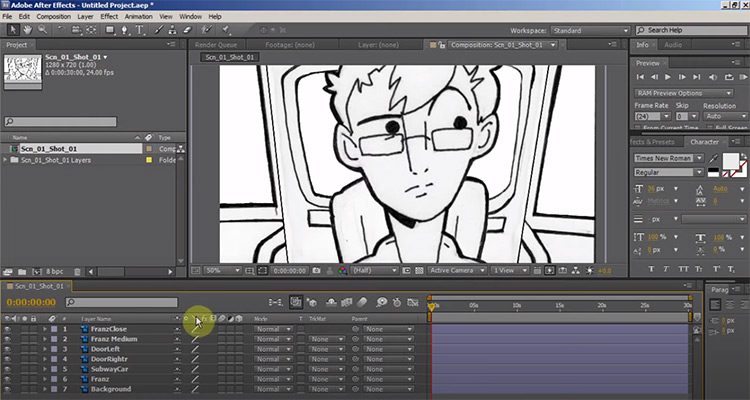Screen dimensions: 750x400
Task: Open the Composition menu
Action: click(x=53, y=17)
